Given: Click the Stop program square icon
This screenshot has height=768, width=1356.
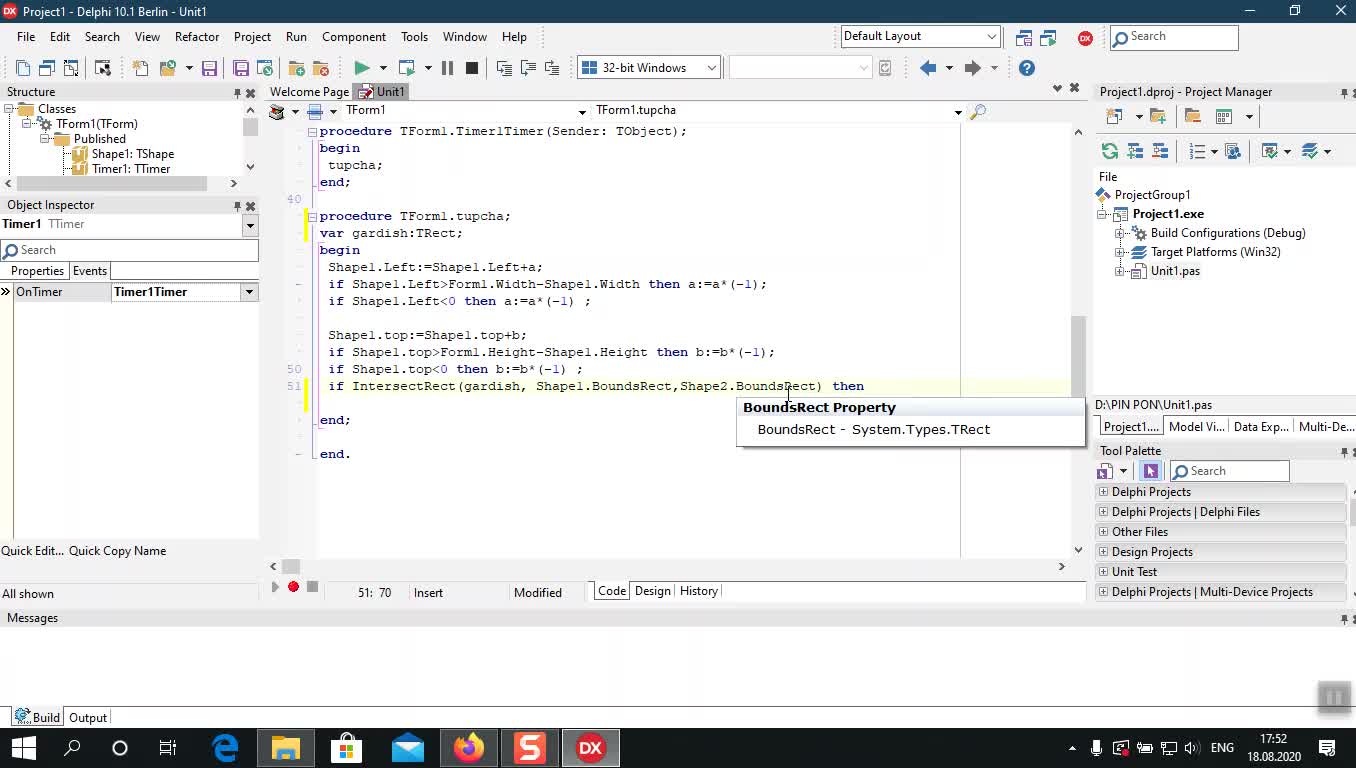Looking at the screenshot, I should (x=472, y=68).
